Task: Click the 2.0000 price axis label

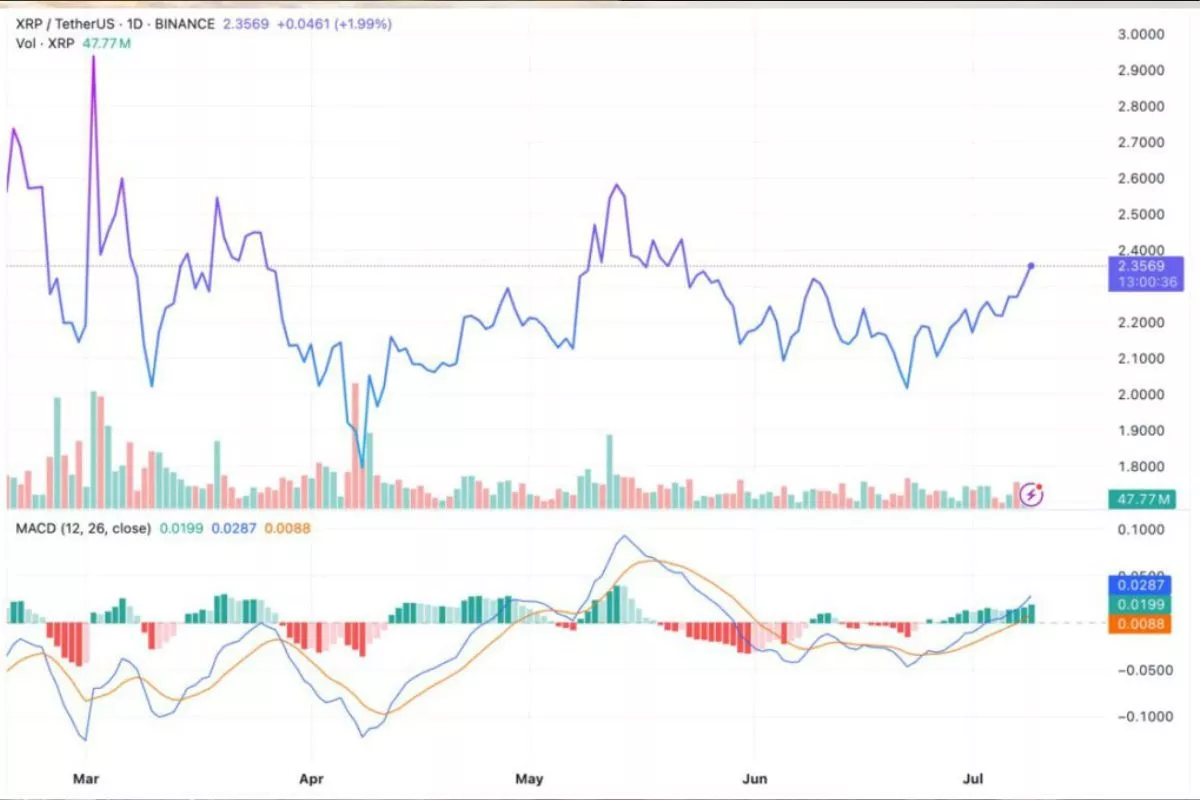Action: pos(1143,394)
